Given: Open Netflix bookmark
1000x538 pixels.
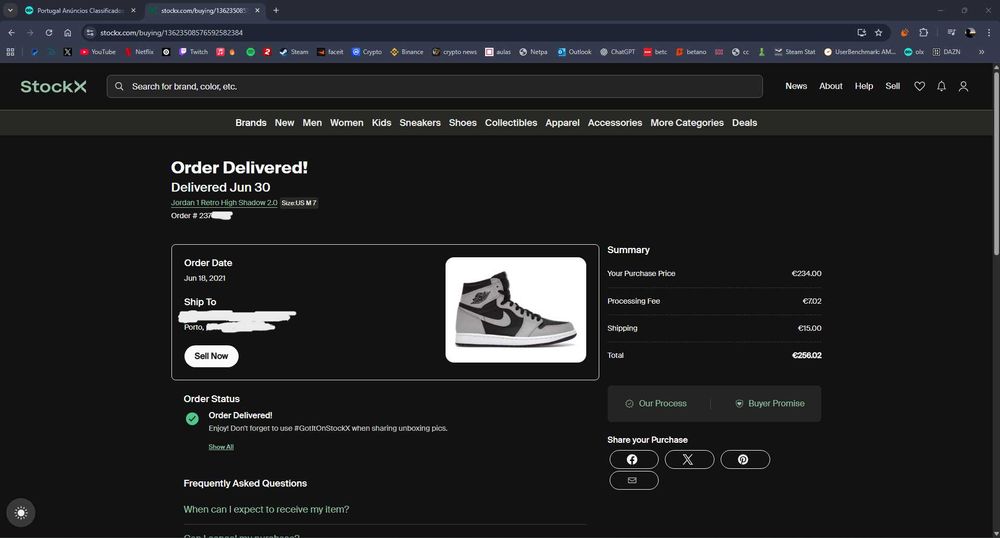Looking at the screenshot, I should 139,52.
